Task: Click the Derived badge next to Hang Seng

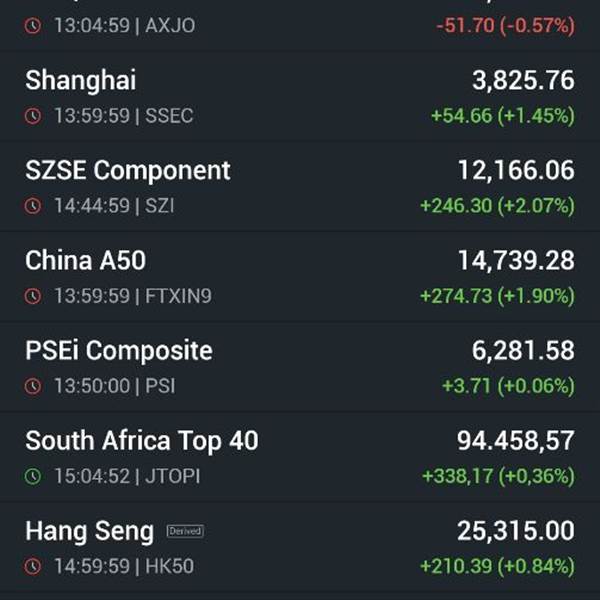Action: pos(185,531)
